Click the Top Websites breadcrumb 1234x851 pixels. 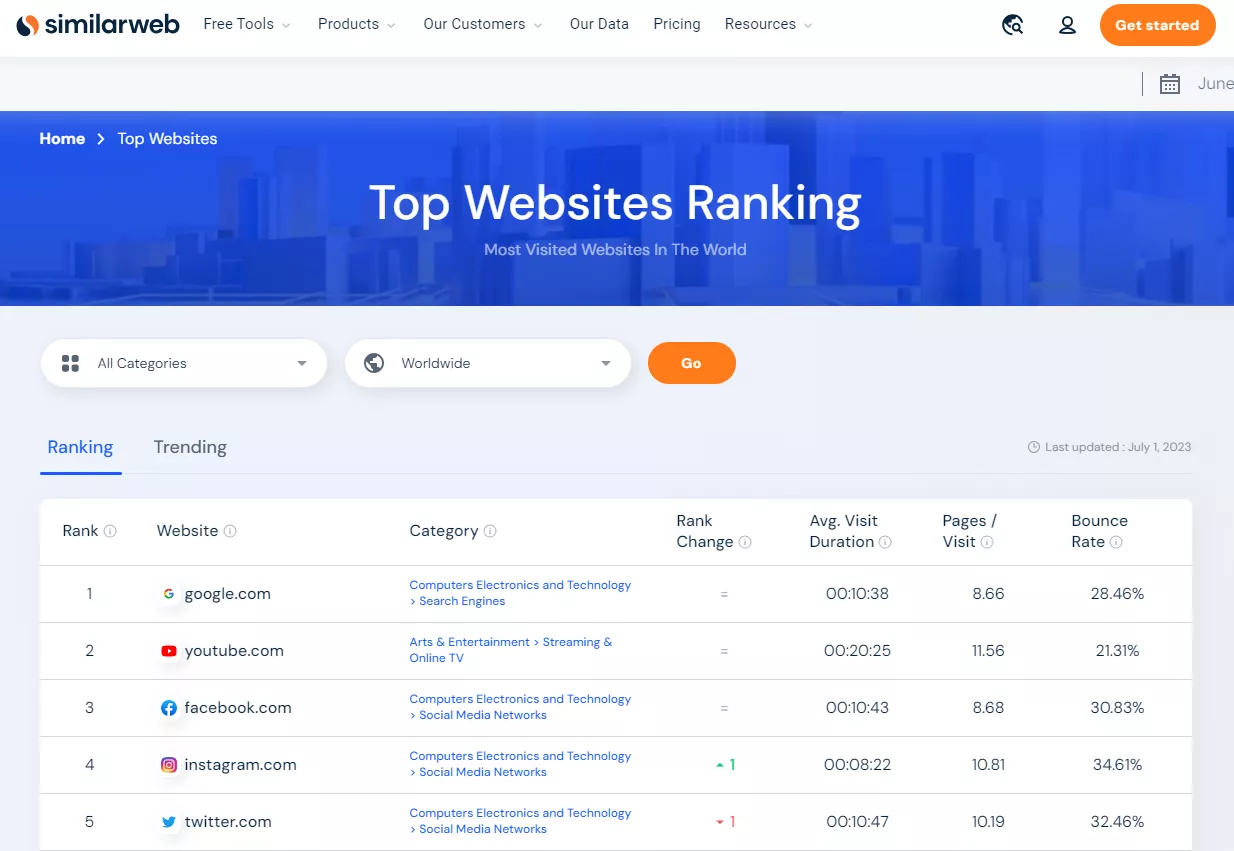click(x=167, y=139)
